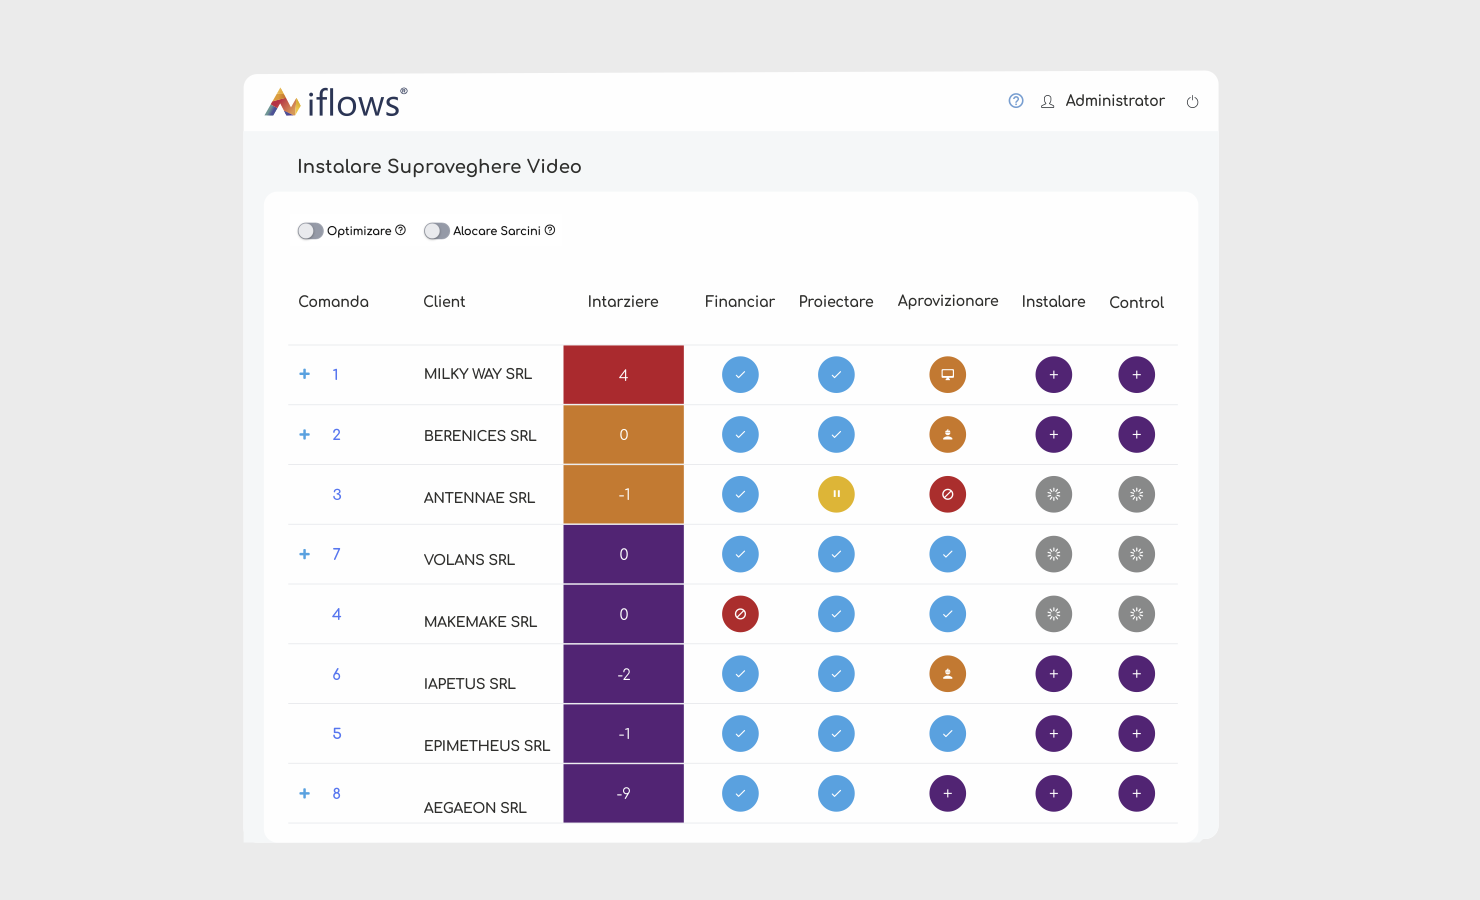
Task: Click the red blocked Financiar icon for MAKEMAKE SRL
Action: click(740, 614)
